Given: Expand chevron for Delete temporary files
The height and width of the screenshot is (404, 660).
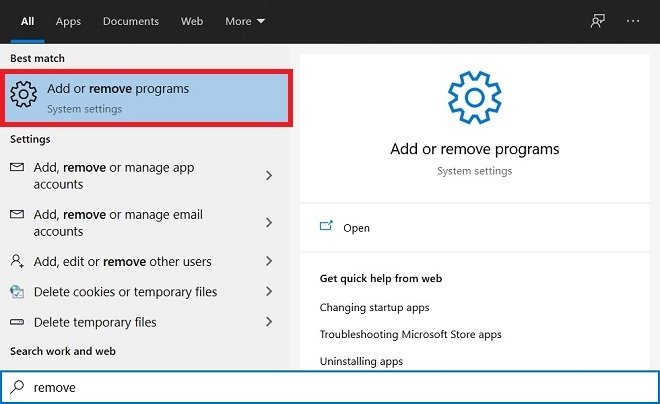Looking at the screenshot, I should 269,322.
